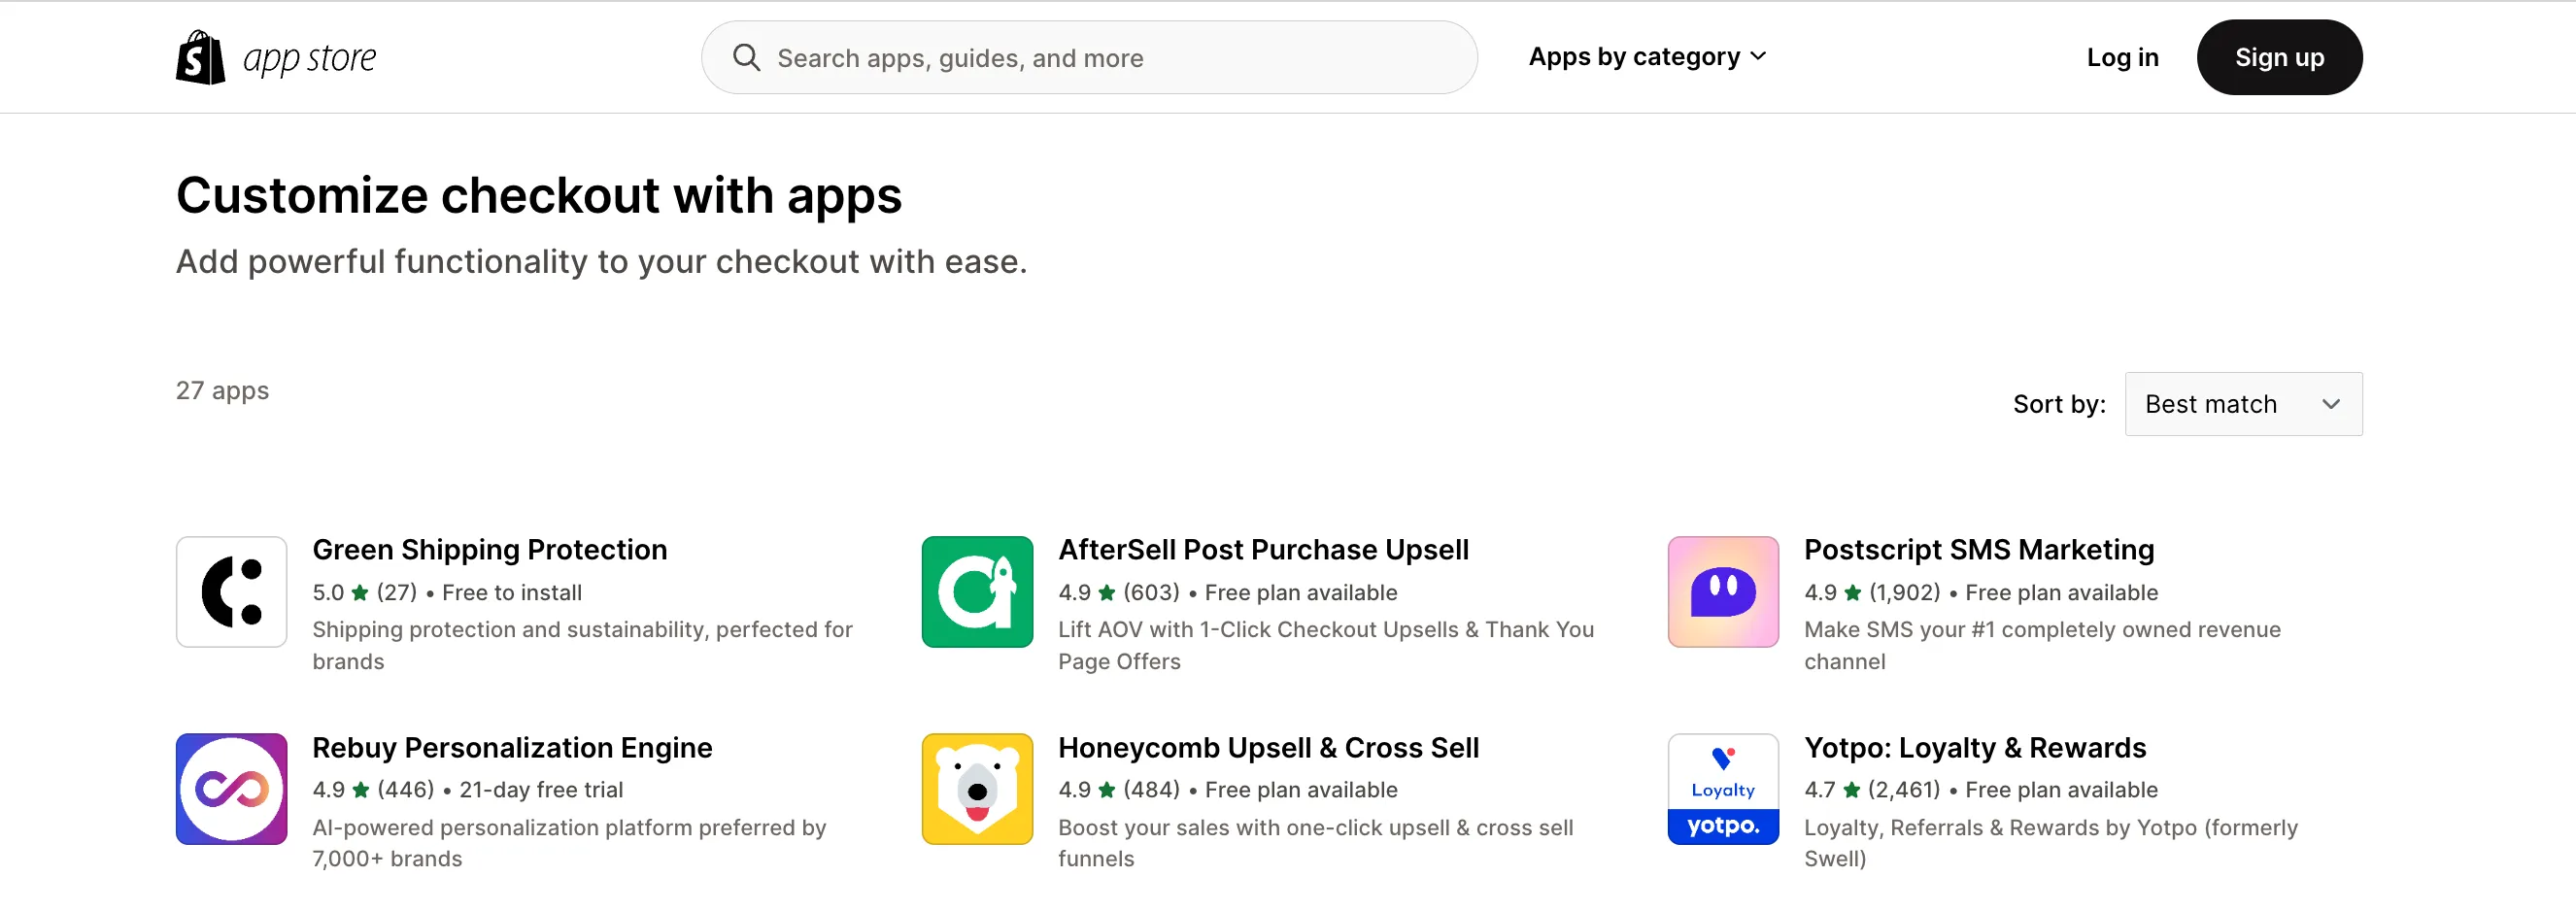Click the Shopify app store logo

coord(275,57)
